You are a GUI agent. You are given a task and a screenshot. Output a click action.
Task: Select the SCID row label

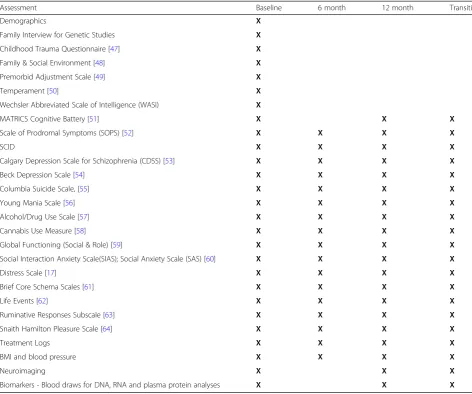[x=7, y=147]
